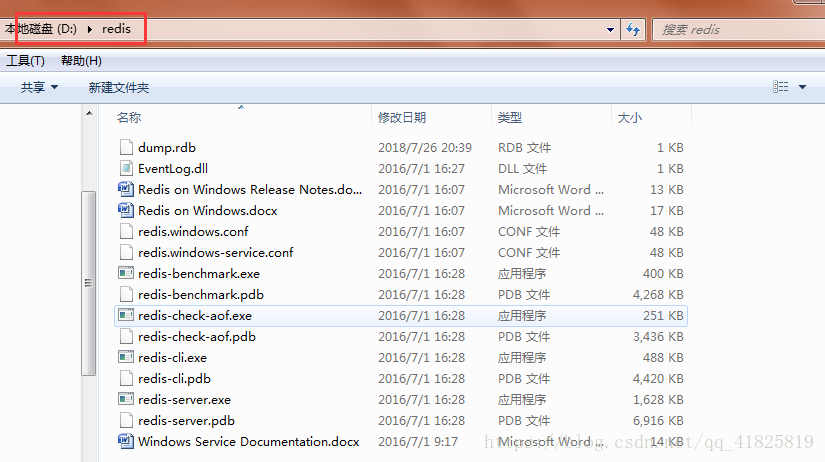The image size is (825, 462).
Task: Change the view with the view layout icon
Action: [780, 87]
